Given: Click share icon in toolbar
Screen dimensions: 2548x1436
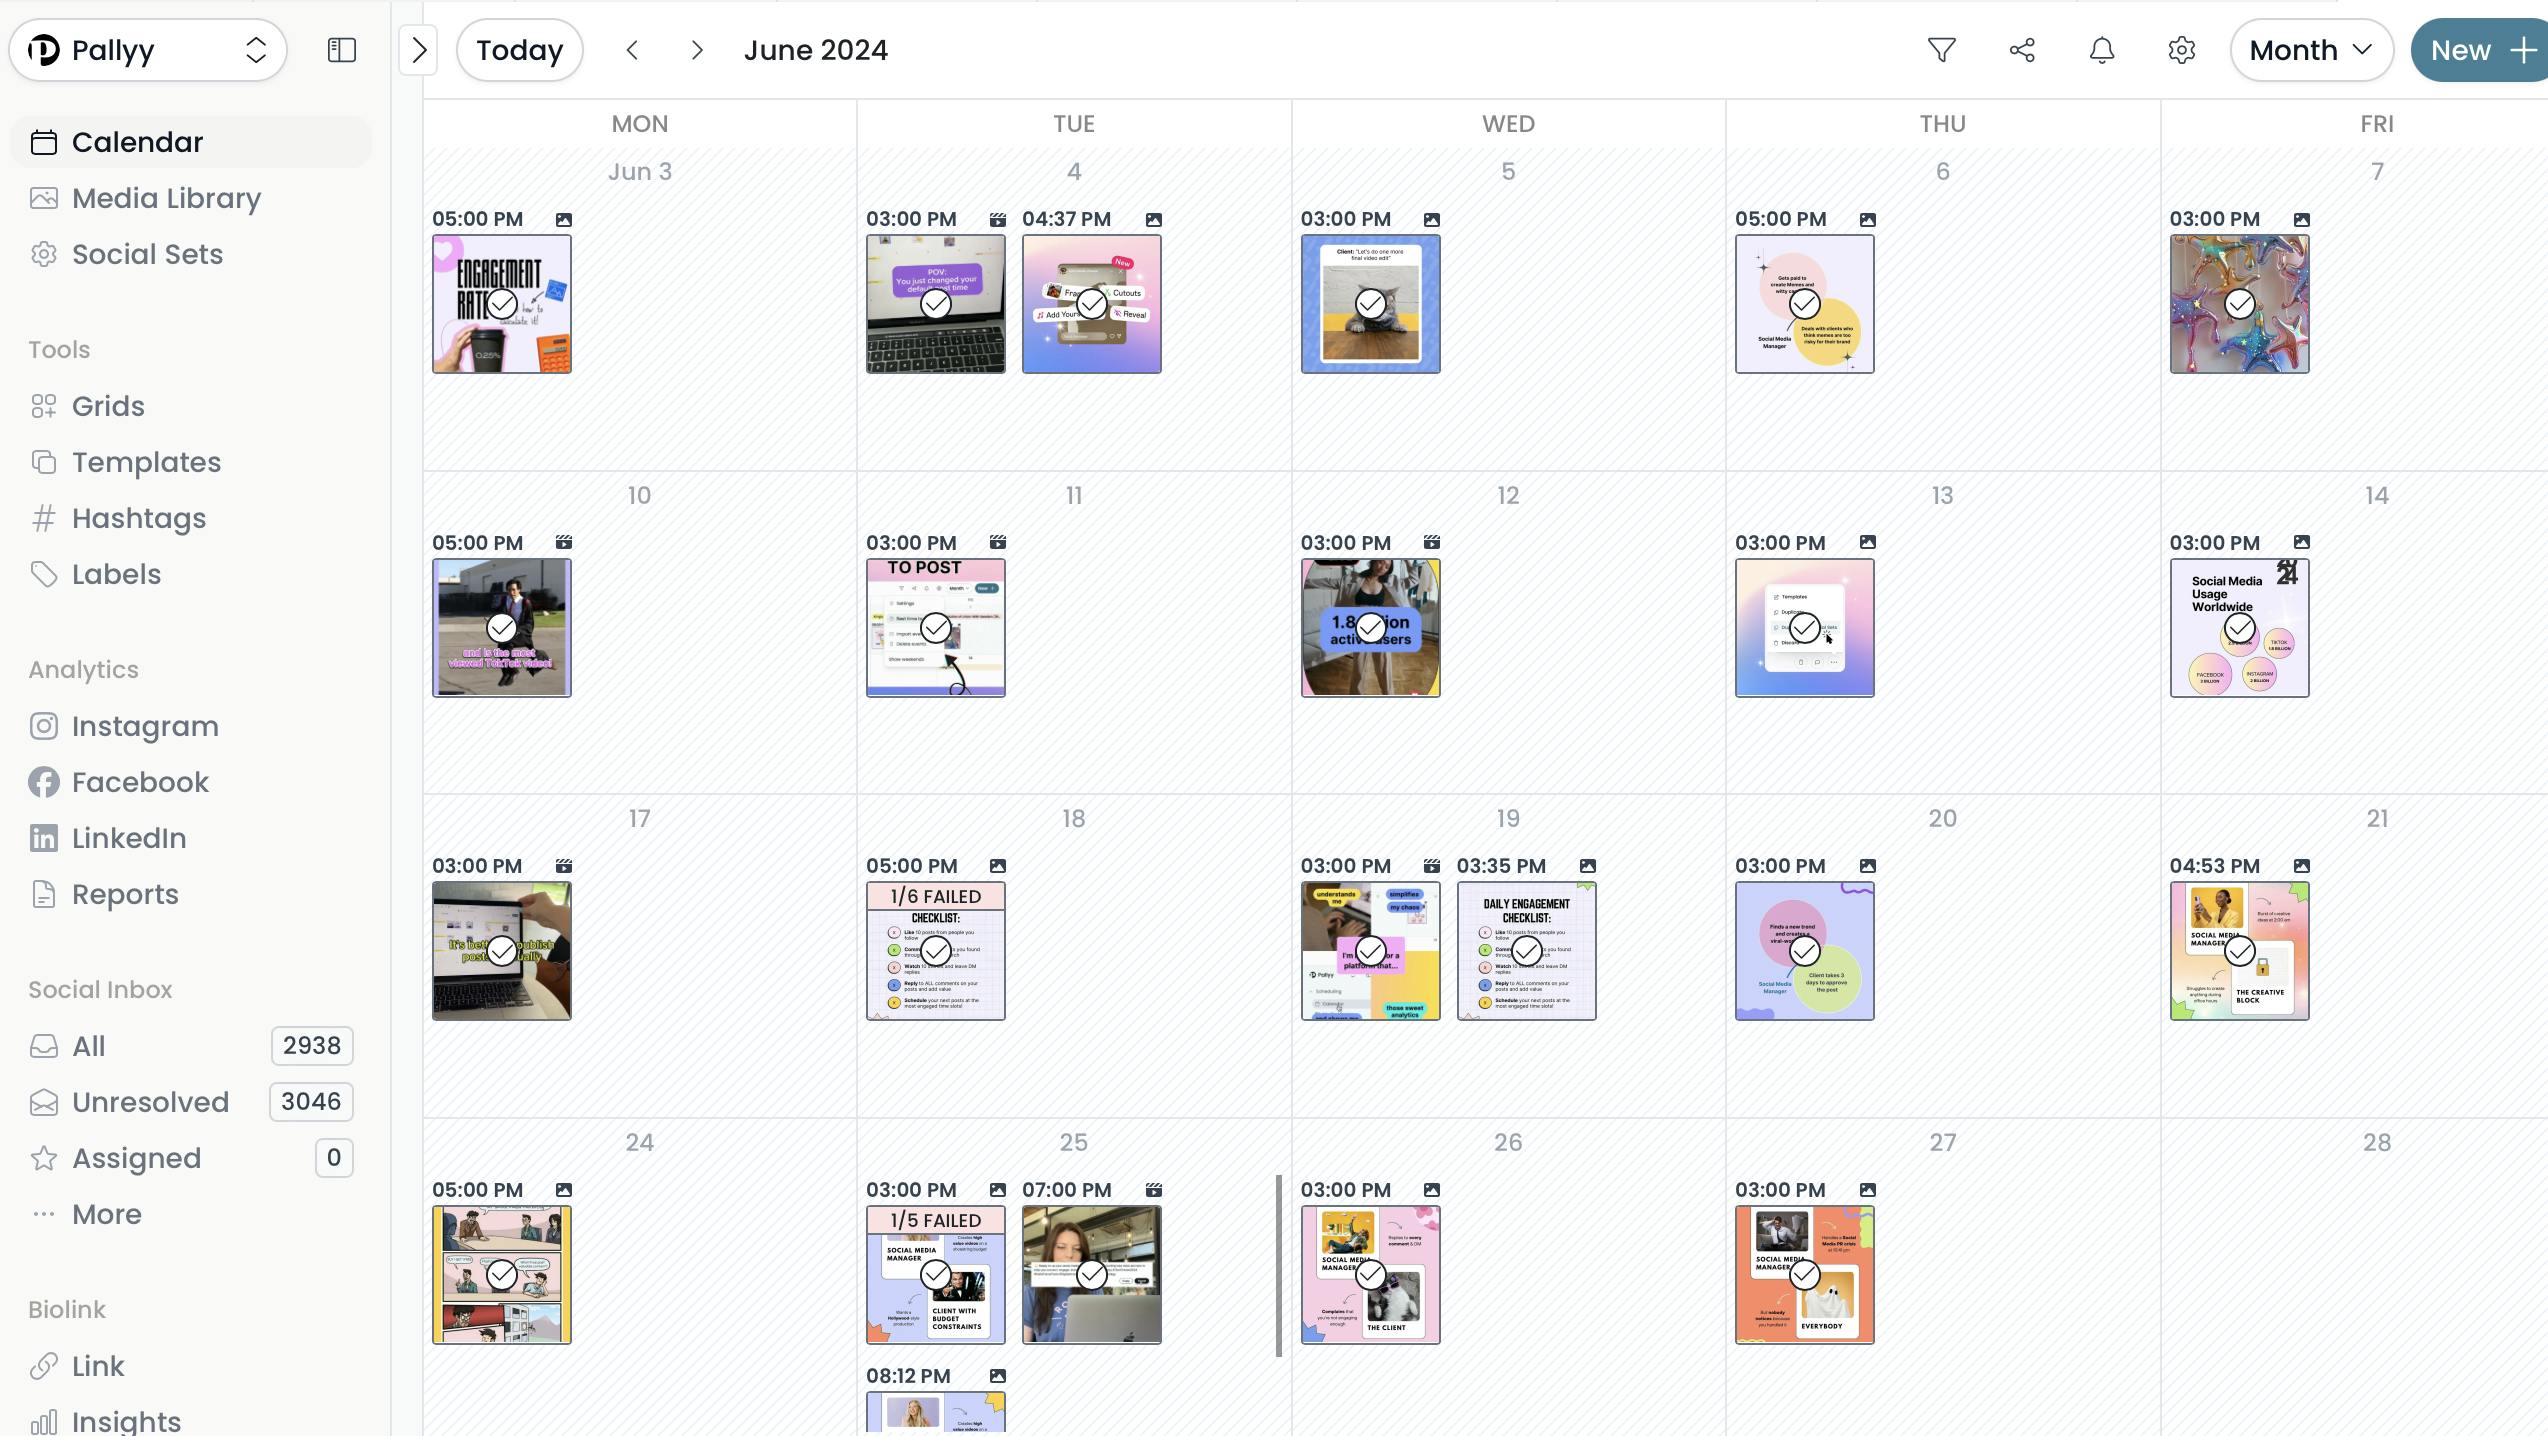Looking at the screenshot, I should [x=2021, y=49].
